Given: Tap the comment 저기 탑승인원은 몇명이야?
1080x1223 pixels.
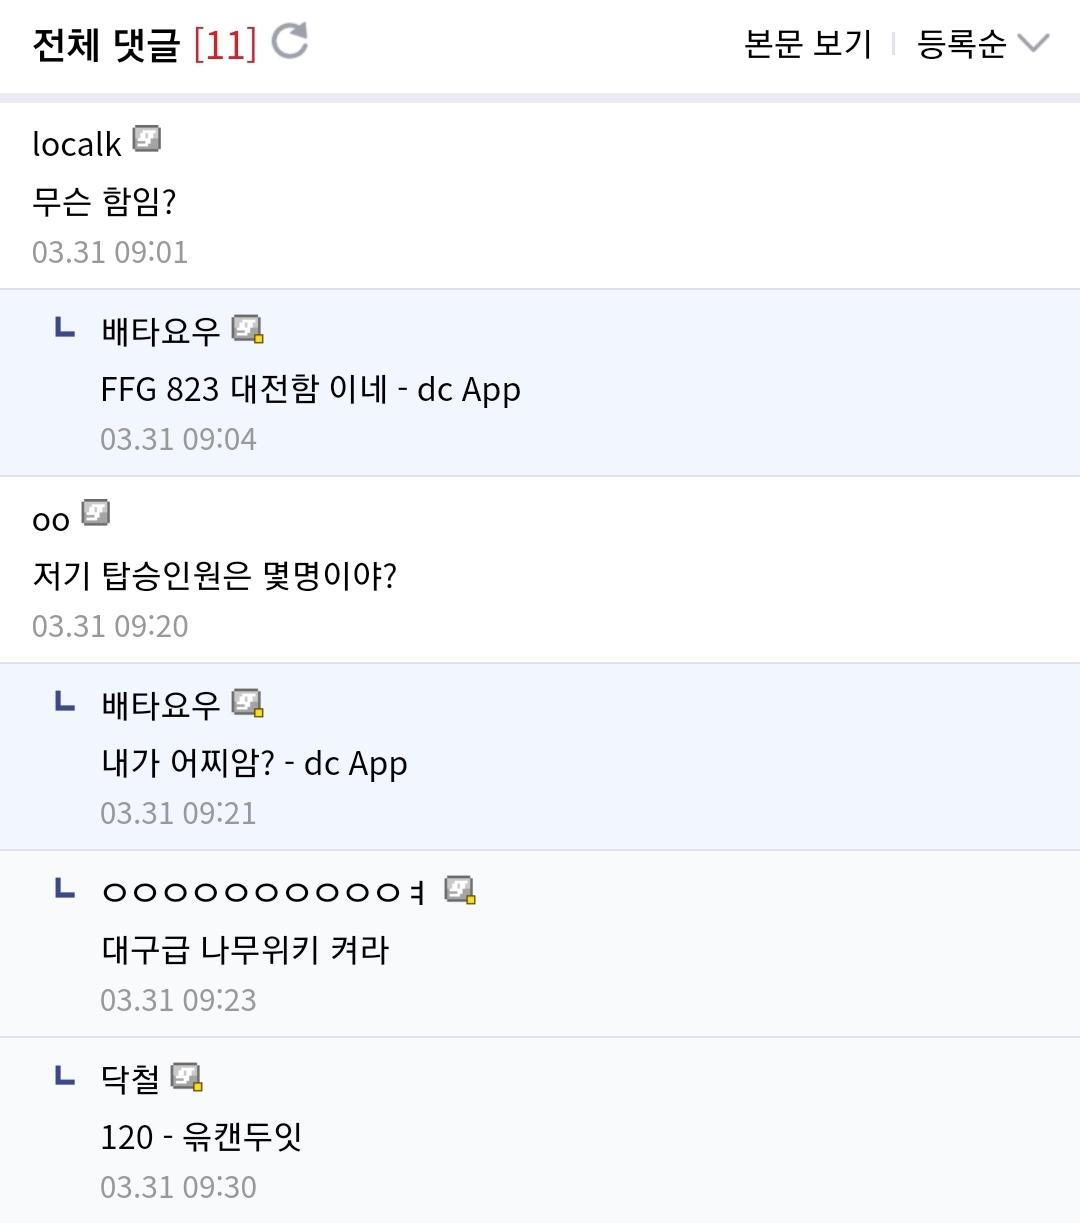Looking at the screenshot, I should (x=214, y=575).
